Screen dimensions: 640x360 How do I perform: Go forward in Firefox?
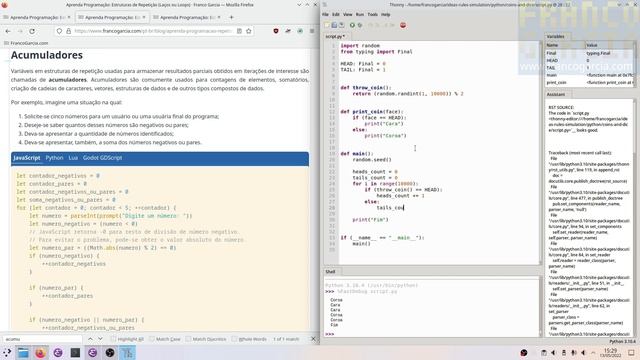click(20, 31)
